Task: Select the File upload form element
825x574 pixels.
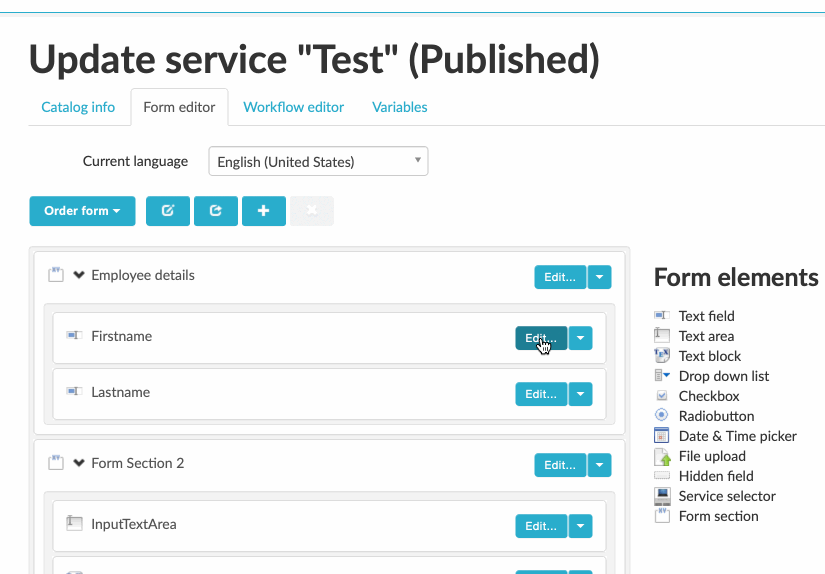Action: [x=712, y=456]
